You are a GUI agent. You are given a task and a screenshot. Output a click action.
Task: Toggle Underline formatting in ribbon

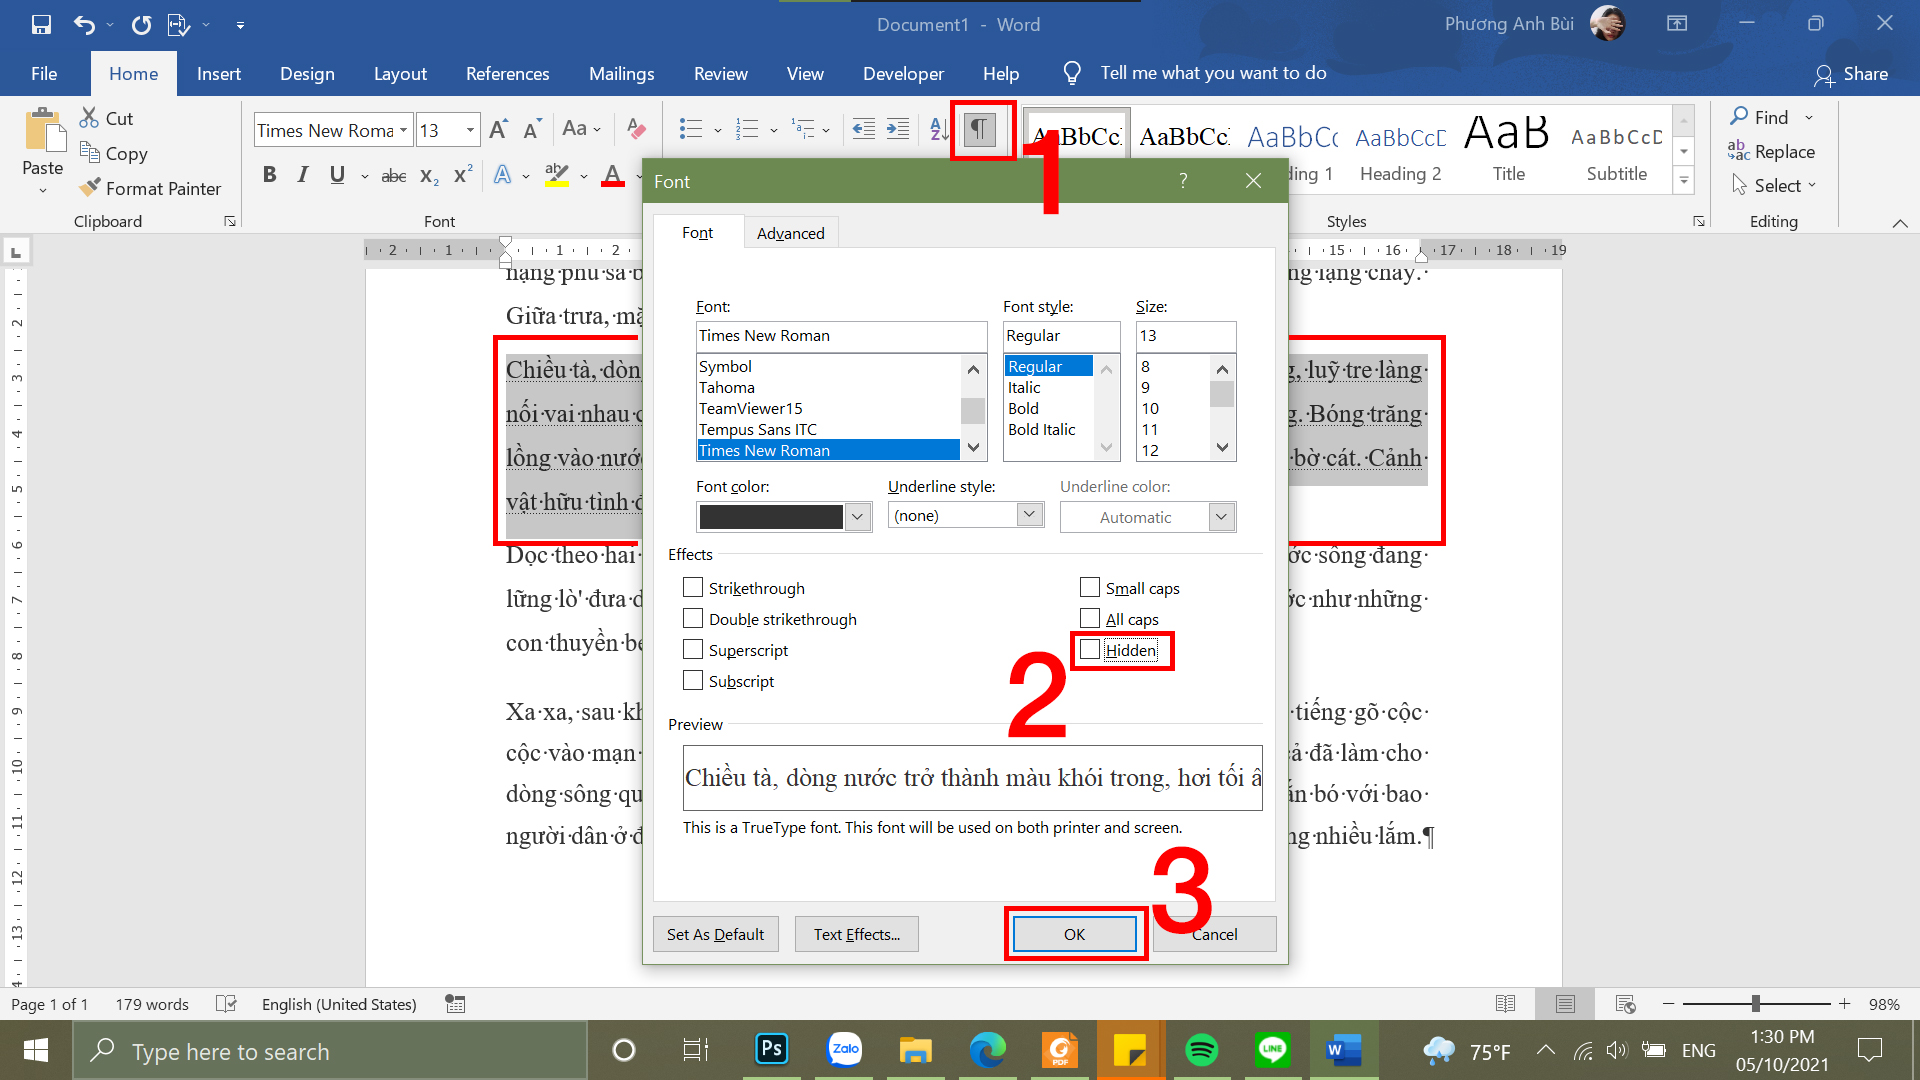337,175
